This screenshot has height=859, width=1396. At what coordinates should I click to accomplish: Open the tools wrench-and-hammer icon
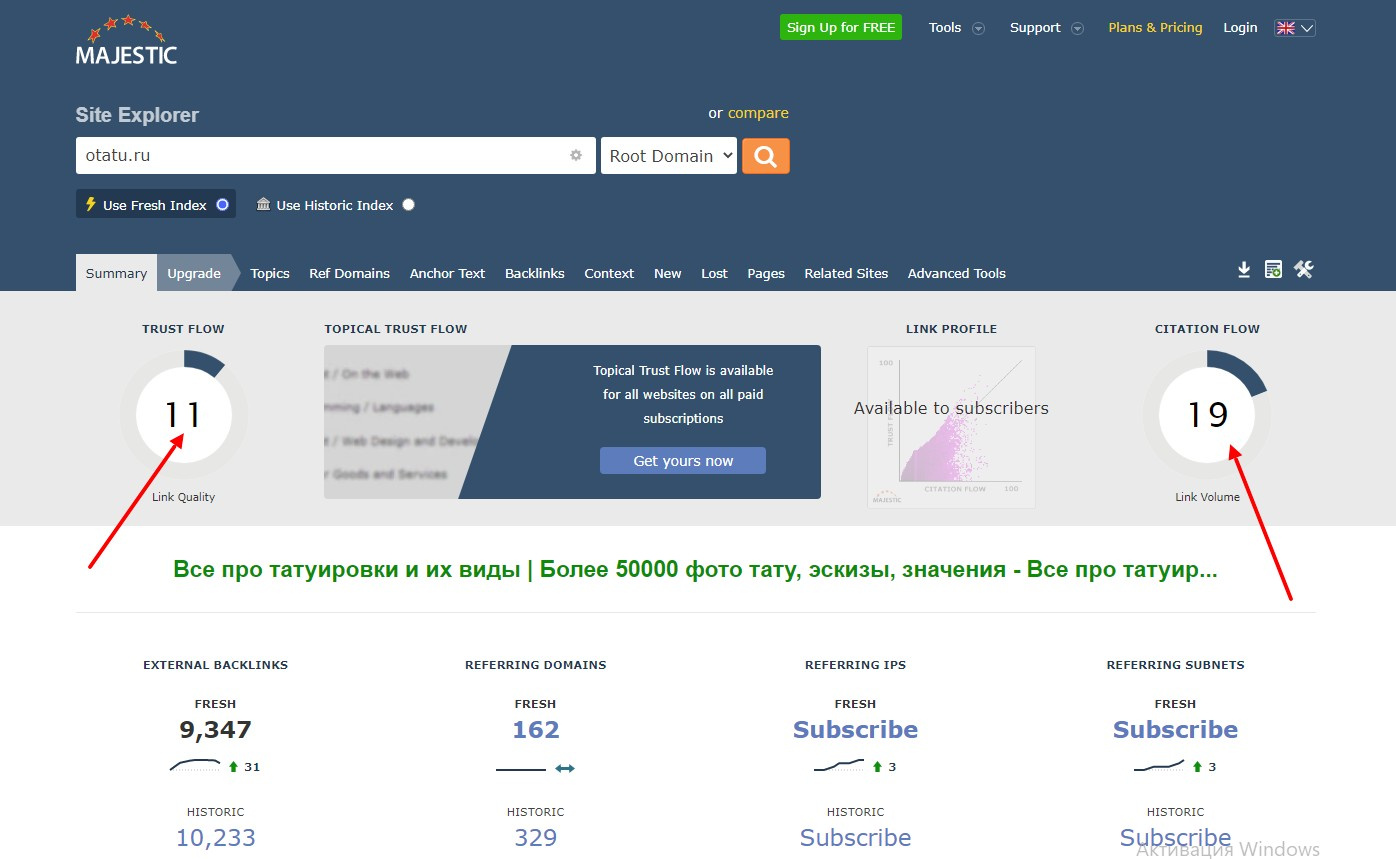point(1303,269)
